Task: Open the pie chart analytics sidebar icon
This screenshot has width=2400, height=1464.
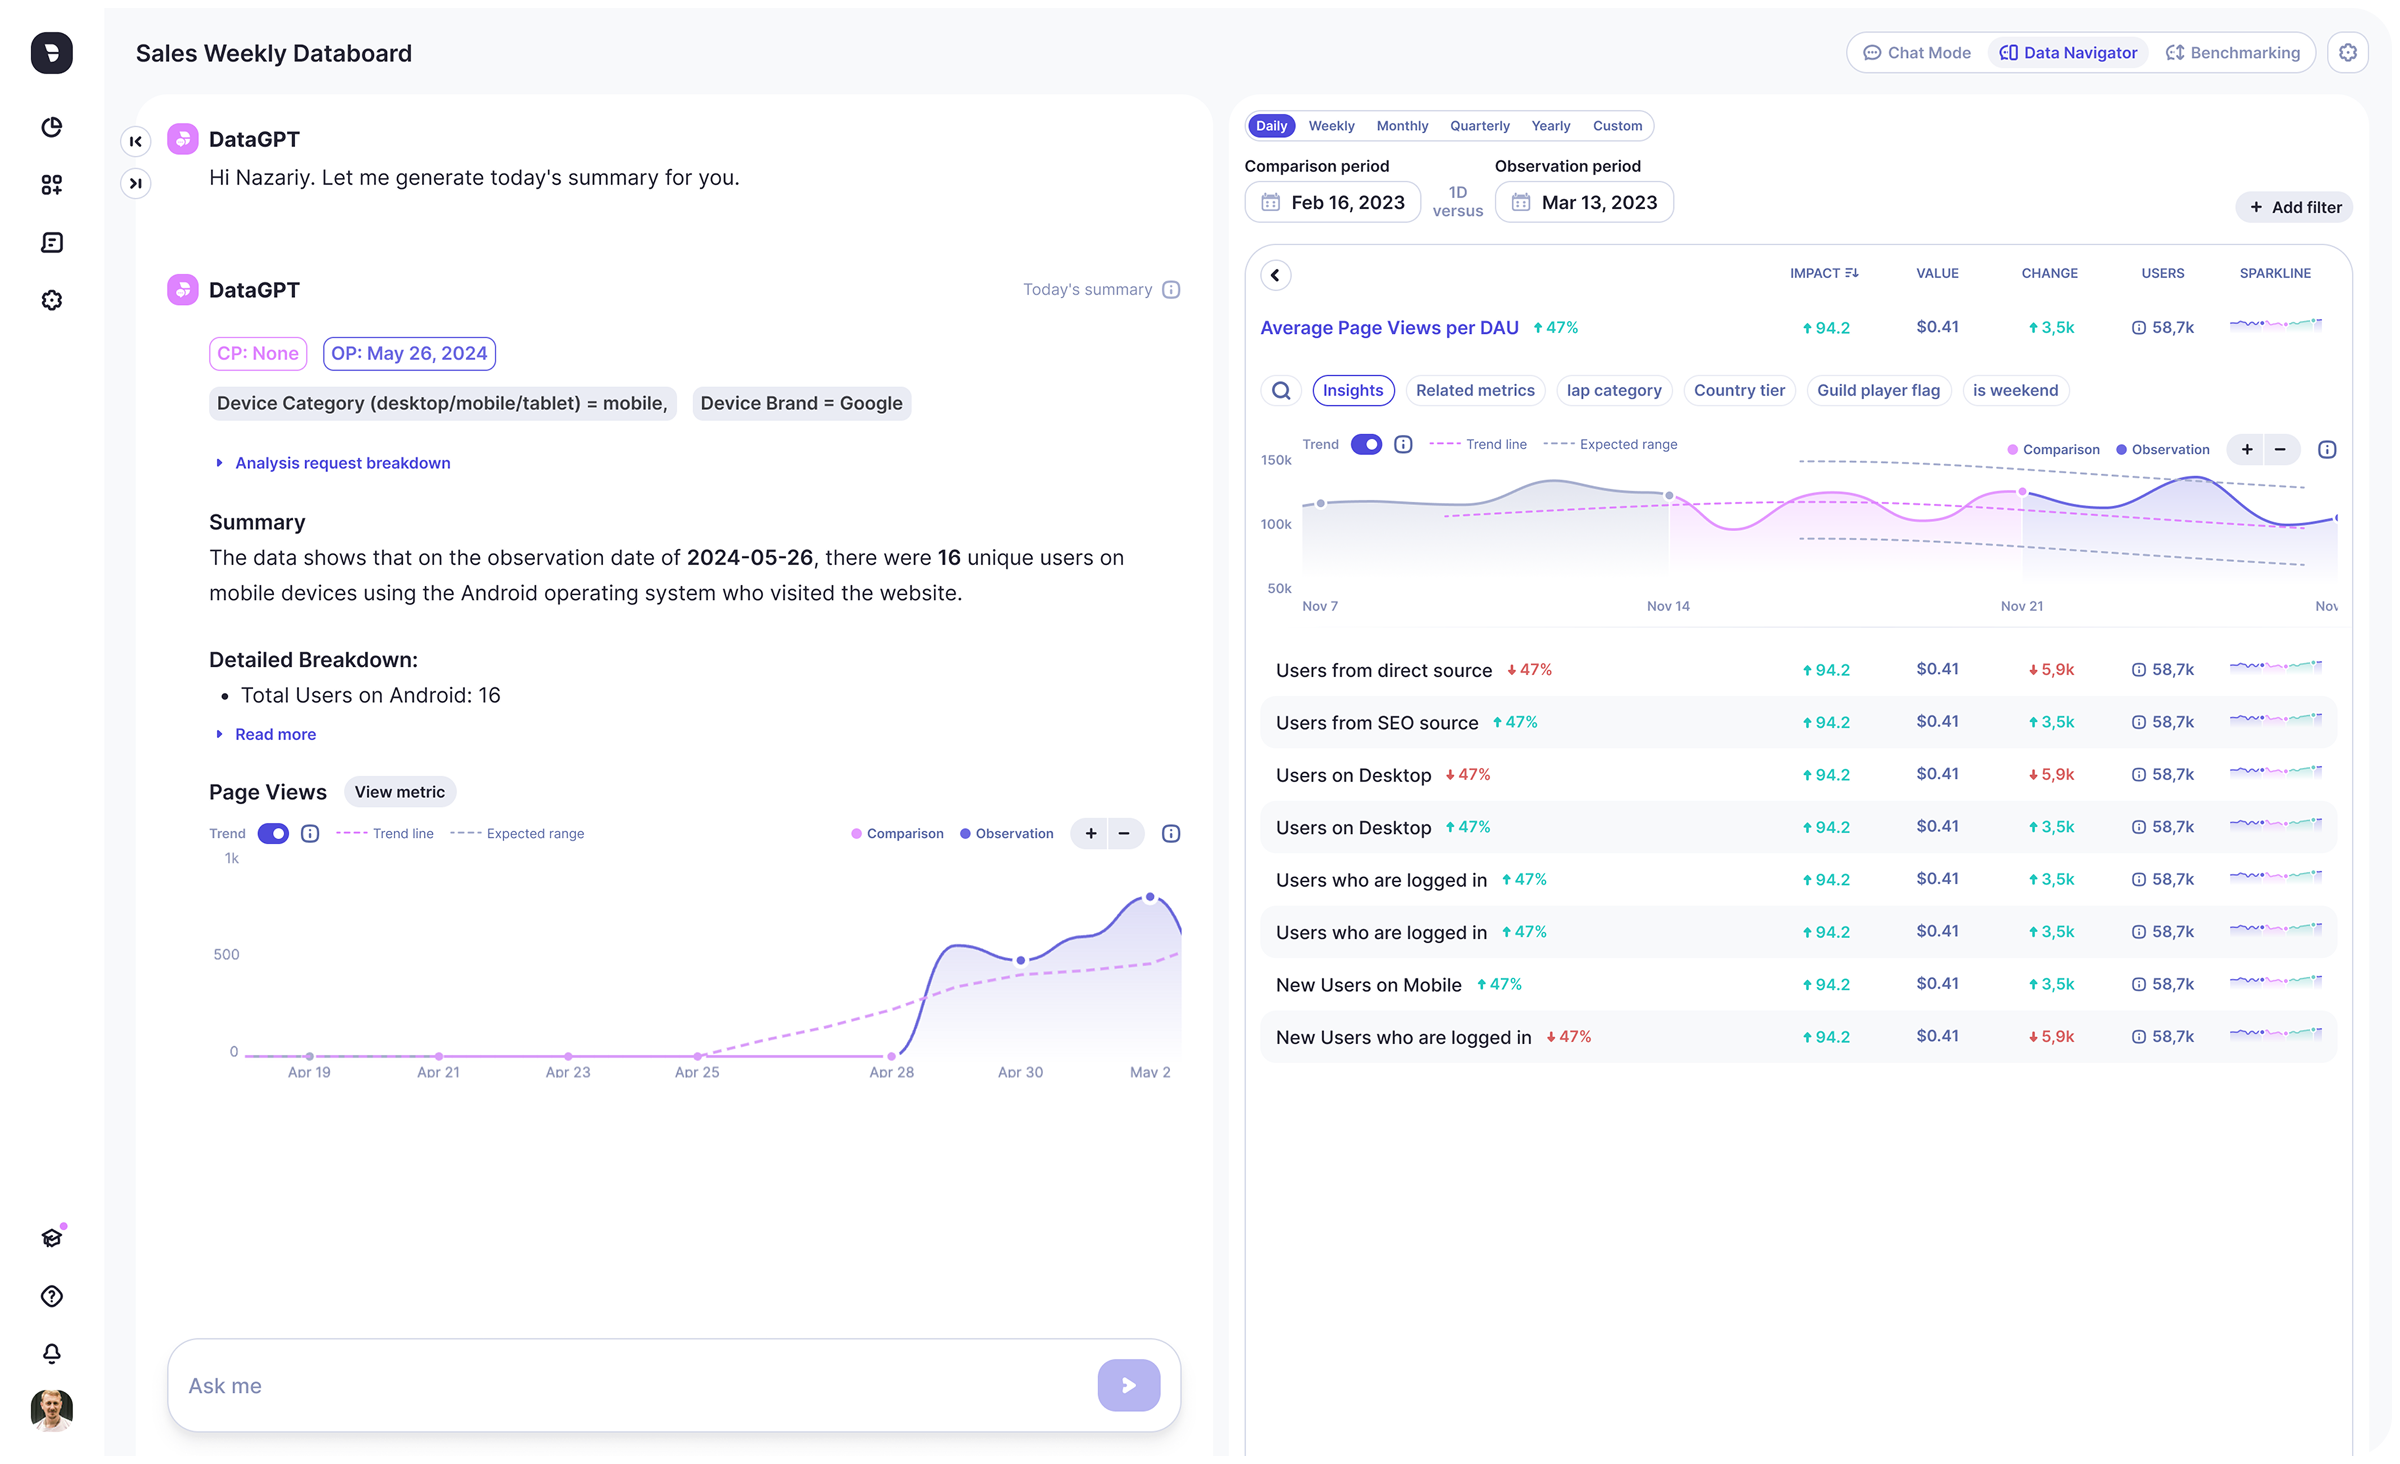Action: pyautogui.click(x=52, y=127)
